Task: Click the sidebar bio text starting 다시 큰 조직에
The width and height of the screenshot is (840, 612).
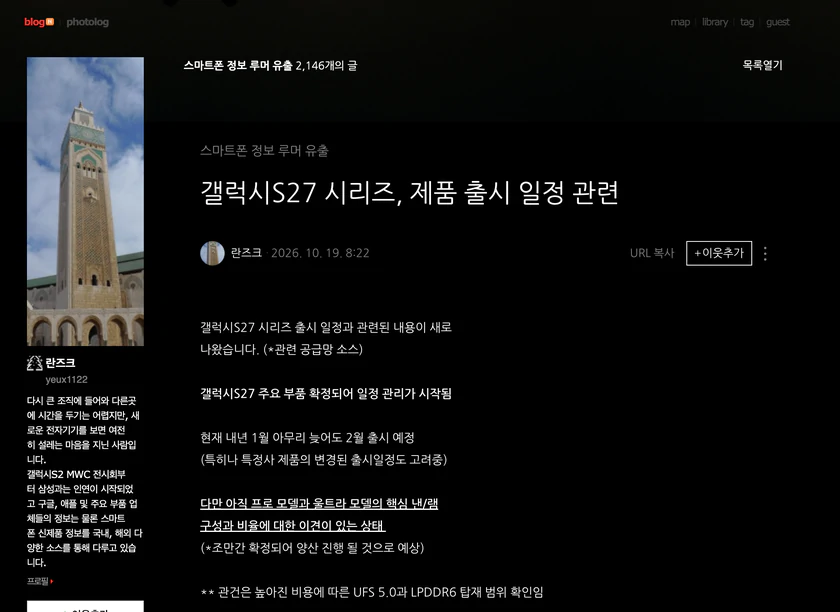Action: (x=85, y=481)
